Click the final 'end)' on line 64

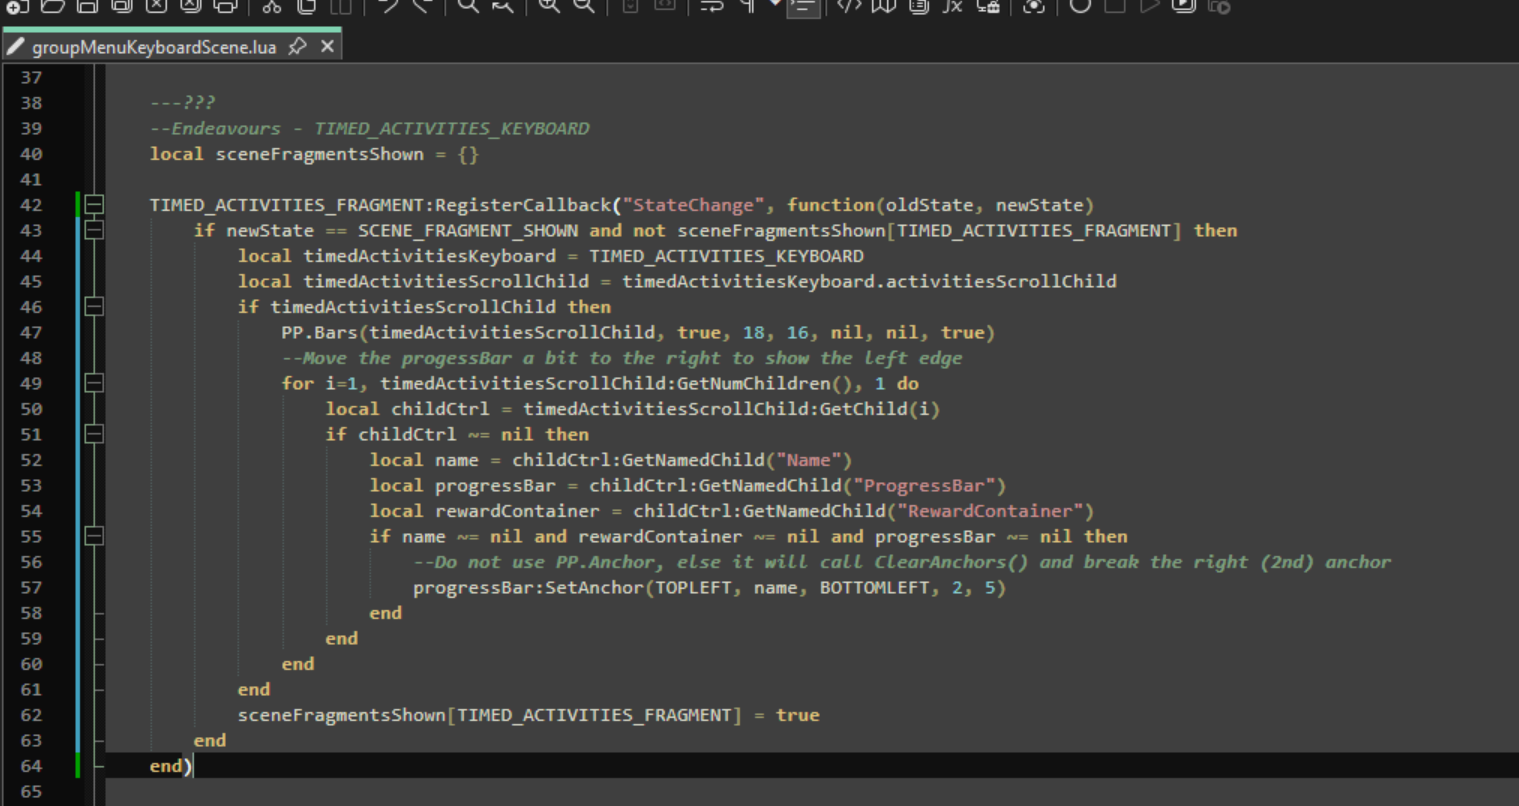(x=171, y=766)
